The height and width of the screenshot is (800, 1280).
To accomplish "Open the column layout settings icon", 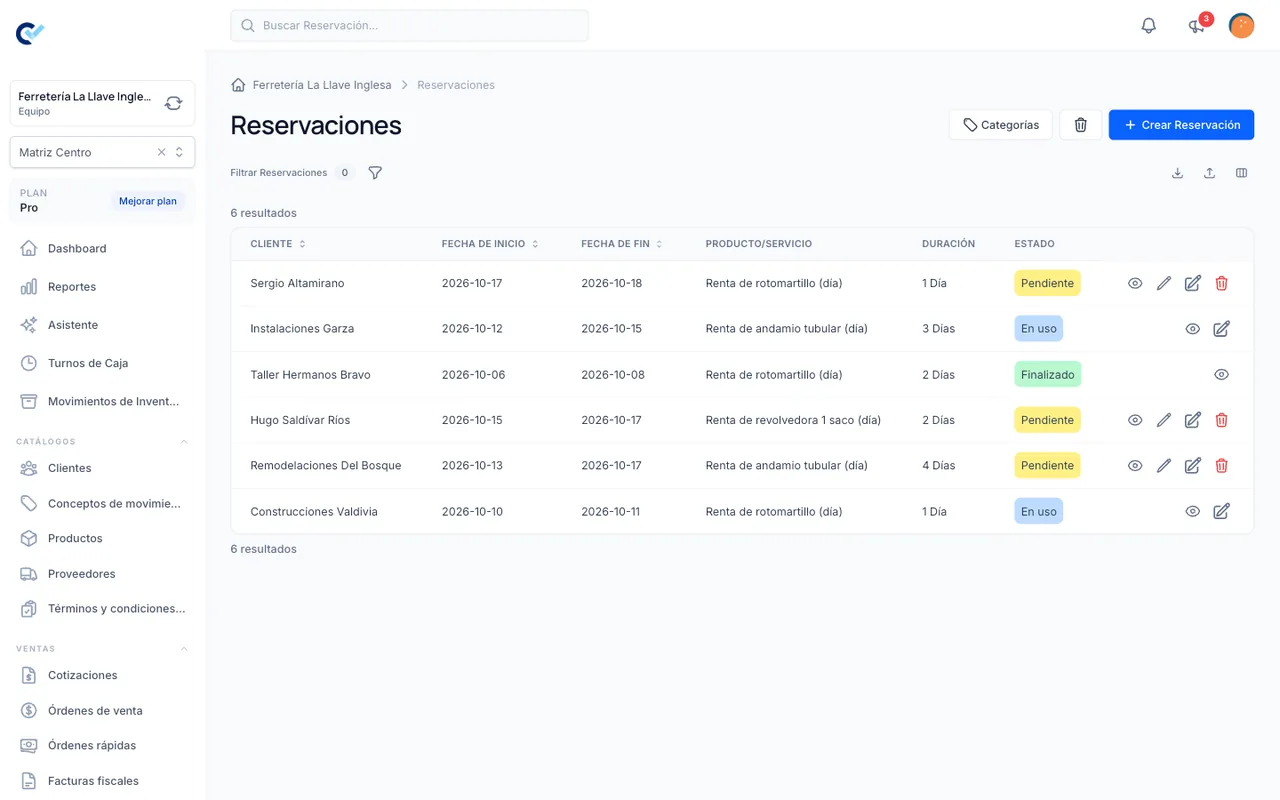I will 1241,173.
